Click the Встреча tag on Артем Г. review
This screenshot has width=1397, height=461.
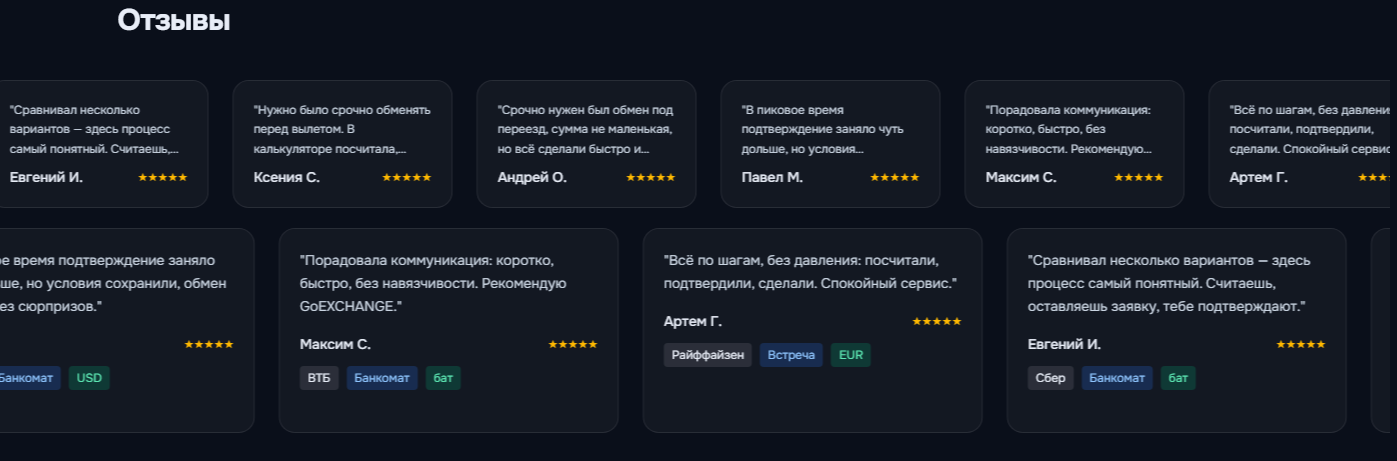791,355
